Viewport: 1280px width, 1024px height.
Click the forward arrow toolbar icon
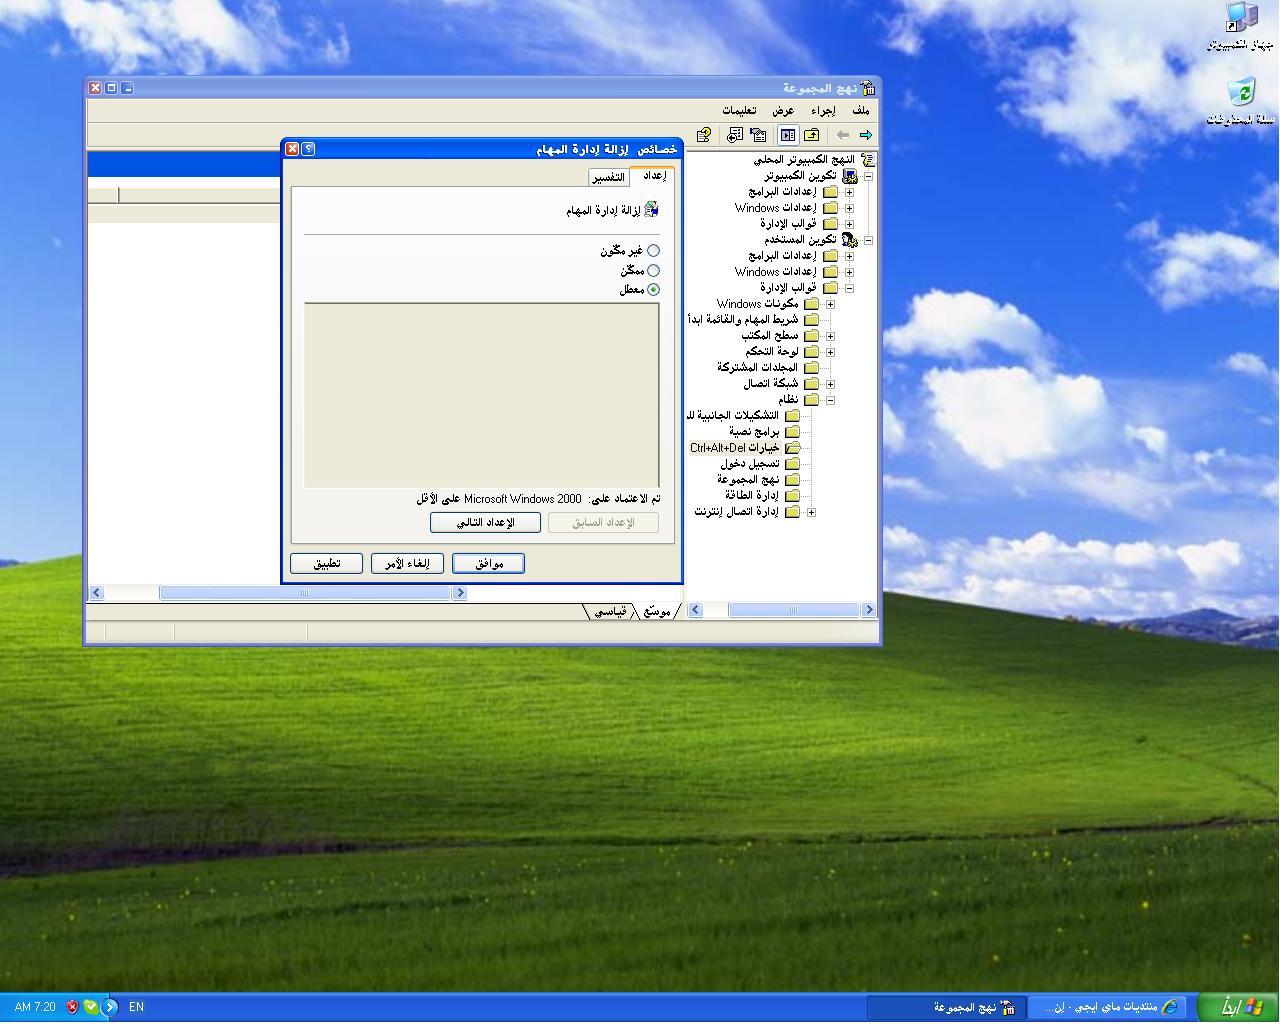point(866,135)
